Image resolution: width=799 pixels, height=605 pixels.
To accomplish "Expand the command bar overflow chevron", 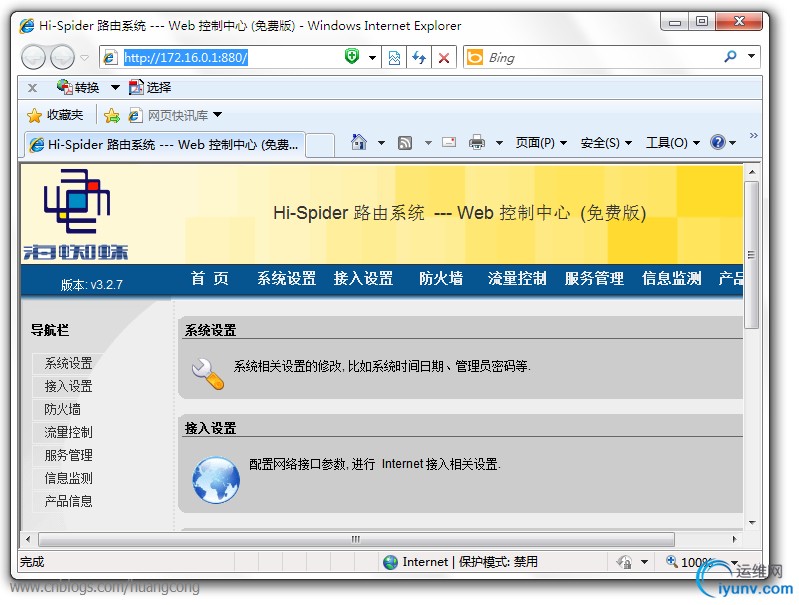I will click(754, 136).
